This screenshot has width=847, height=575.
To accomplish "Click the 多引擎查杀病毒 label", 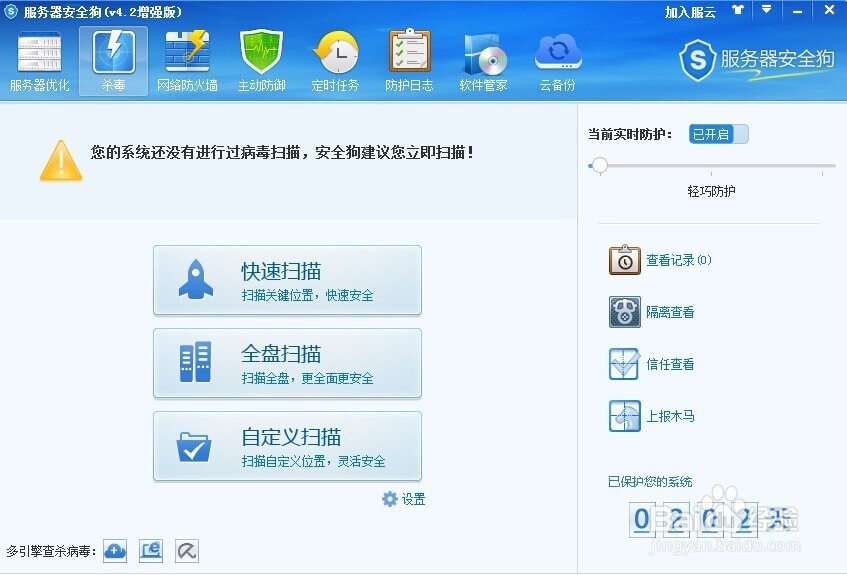I will click(52, 551).
